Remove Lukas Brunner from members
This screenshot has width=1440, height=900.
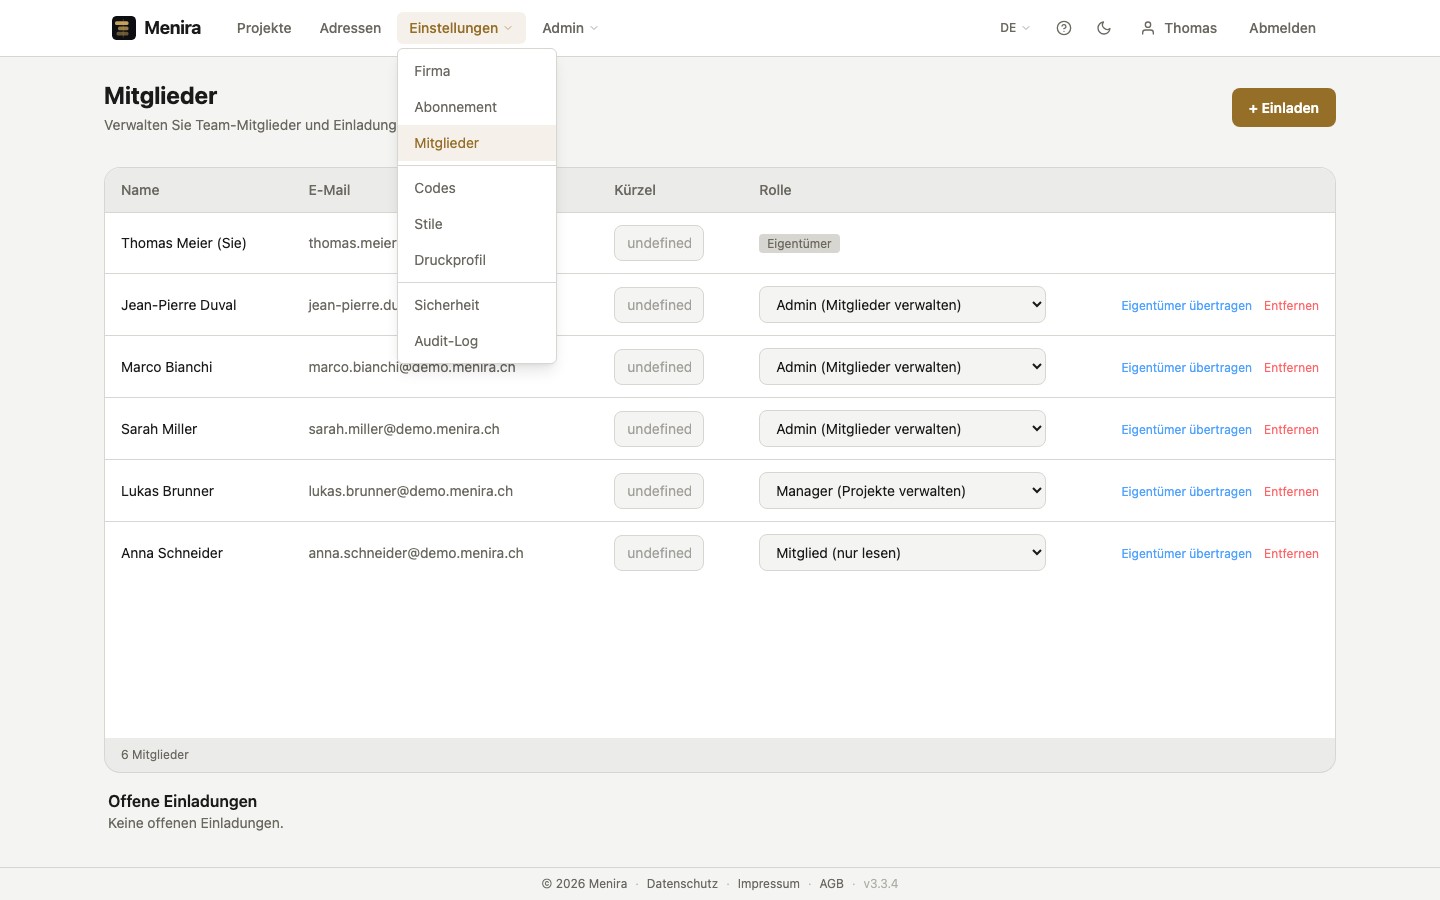tap(1291, 492)
